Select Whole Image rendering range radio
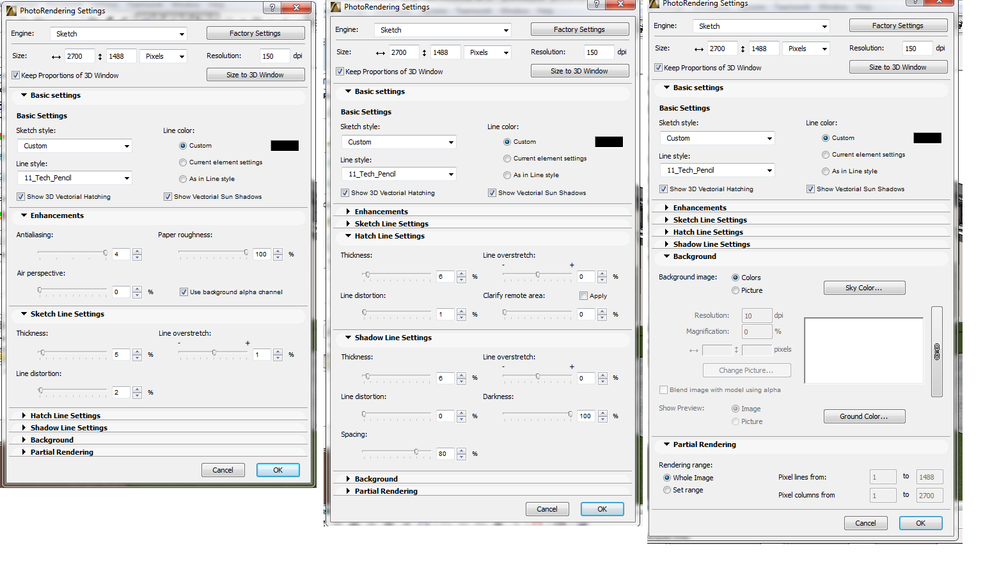The height and width of the screenshot is (564, 999). pyautogui.click(x=667, y=477)
